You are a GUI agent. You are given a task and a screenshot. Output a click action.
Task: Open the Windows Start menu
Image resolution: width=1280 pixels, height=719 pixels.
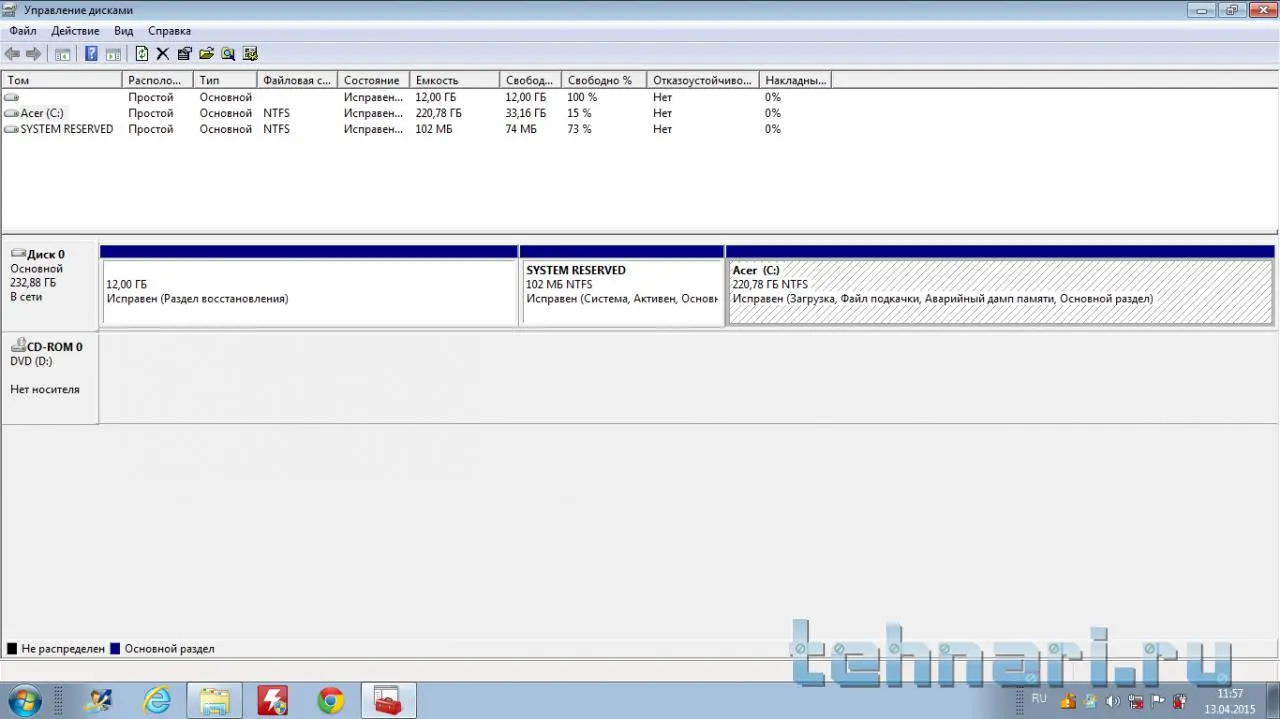[x=24, y=700]
